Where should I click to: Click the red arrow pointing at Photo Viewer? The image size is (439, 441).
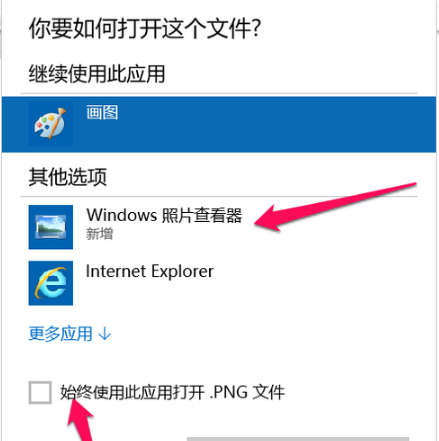335,207
